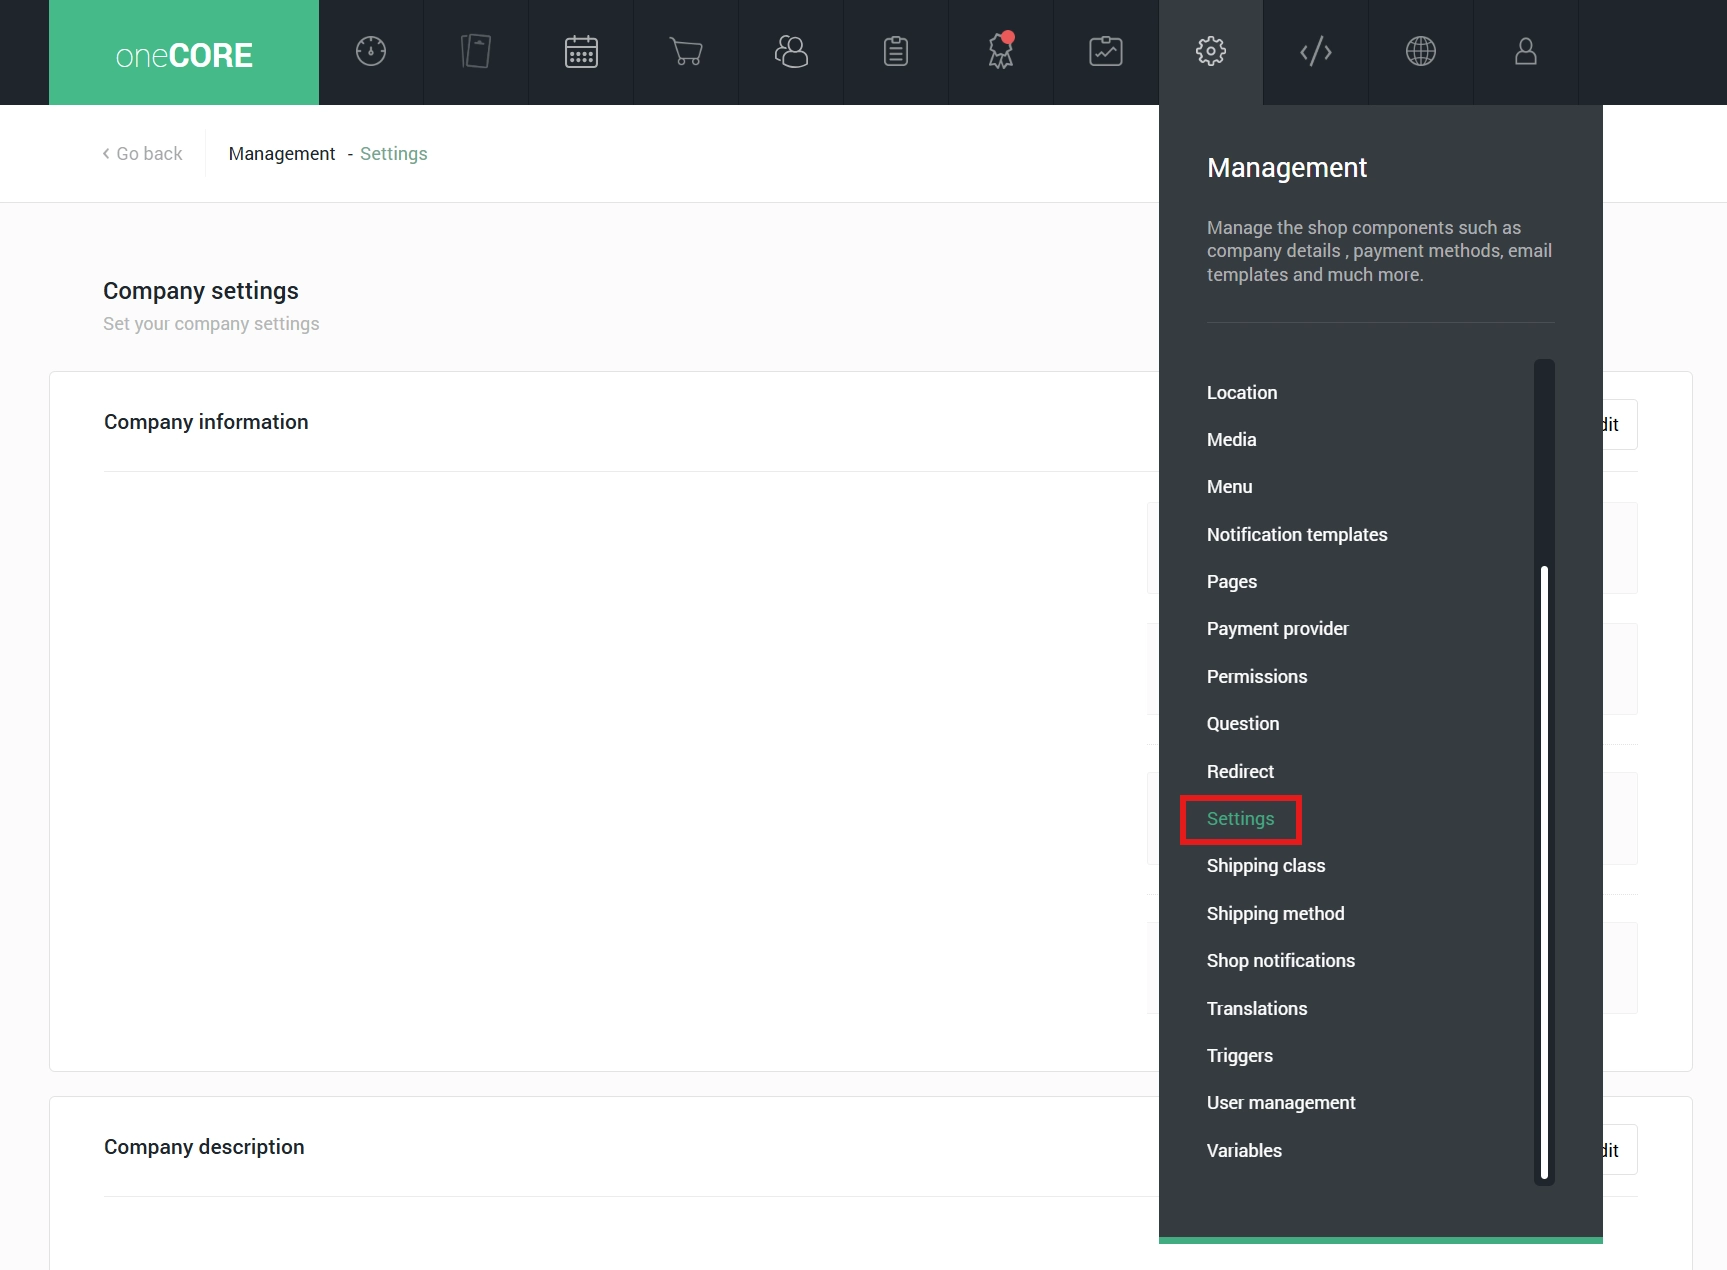1727x1270 pixels.
Task: Open the user profile icon
Action: [x=1526, y=52]
